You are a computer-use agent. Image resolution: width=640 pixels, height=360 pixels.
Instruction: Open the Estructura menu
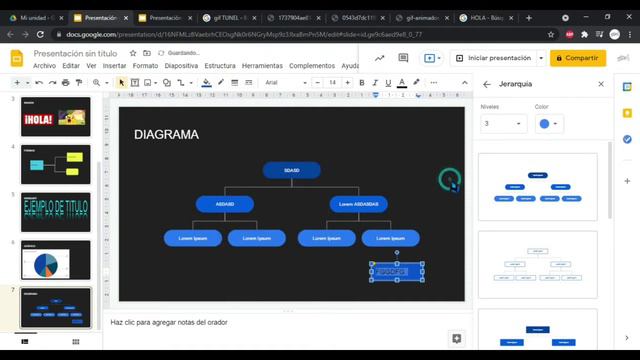(x=220, y=66)
